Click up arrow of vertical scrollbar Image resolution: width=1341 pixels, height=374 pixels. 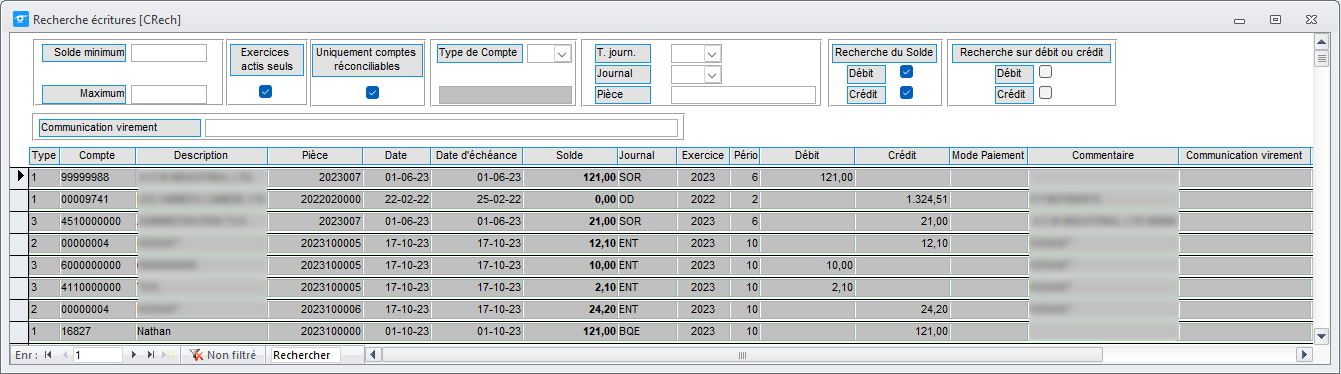1320,41
